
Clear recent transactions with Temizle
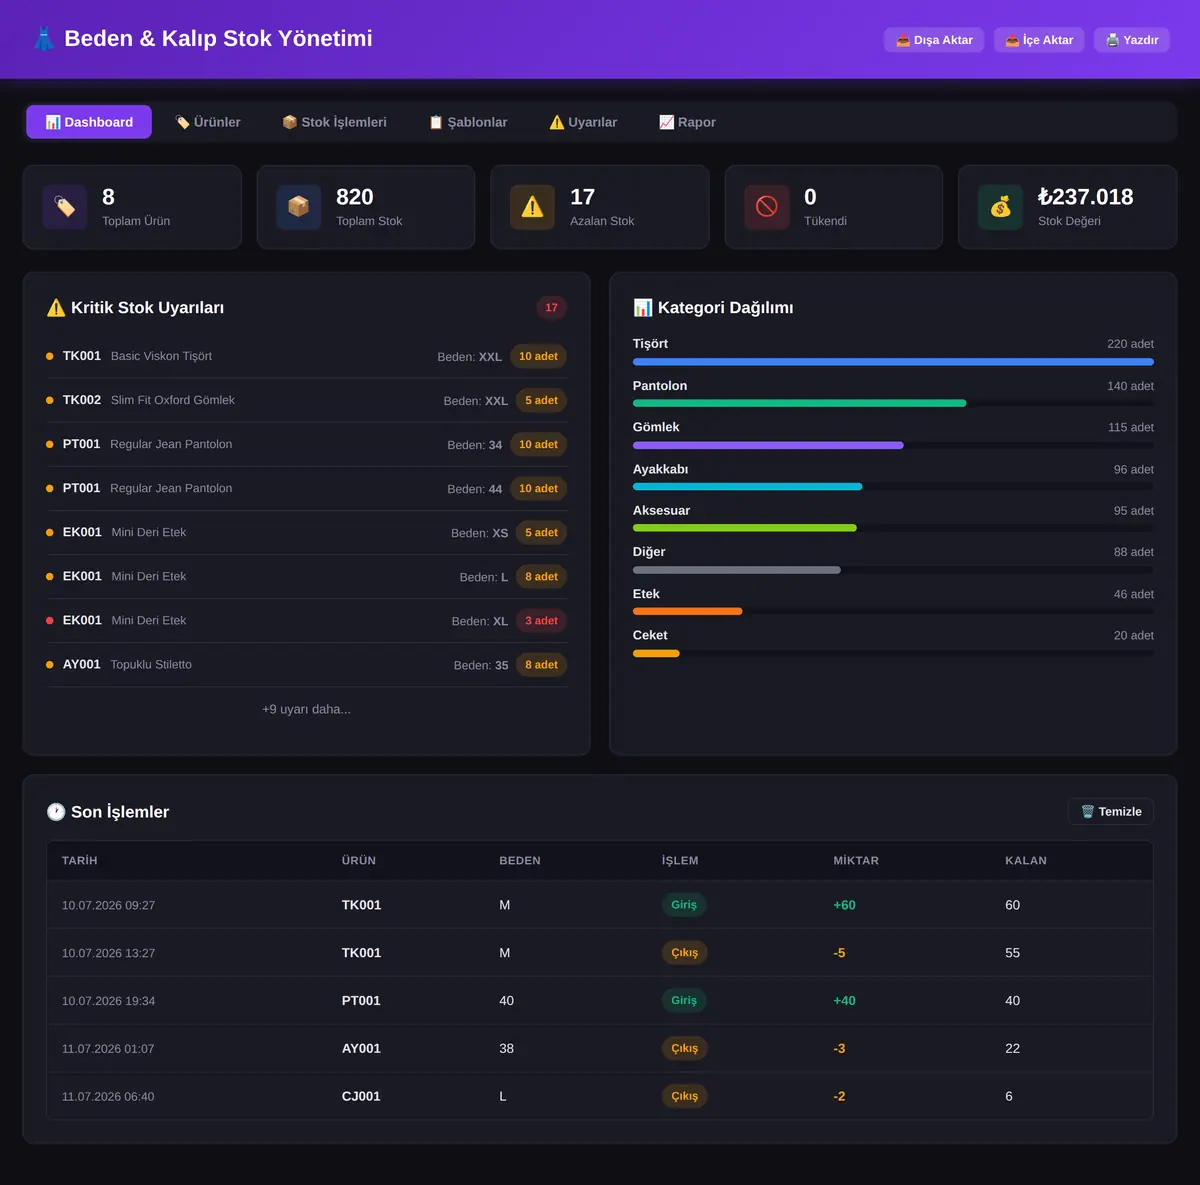[x=1111, y=812]
